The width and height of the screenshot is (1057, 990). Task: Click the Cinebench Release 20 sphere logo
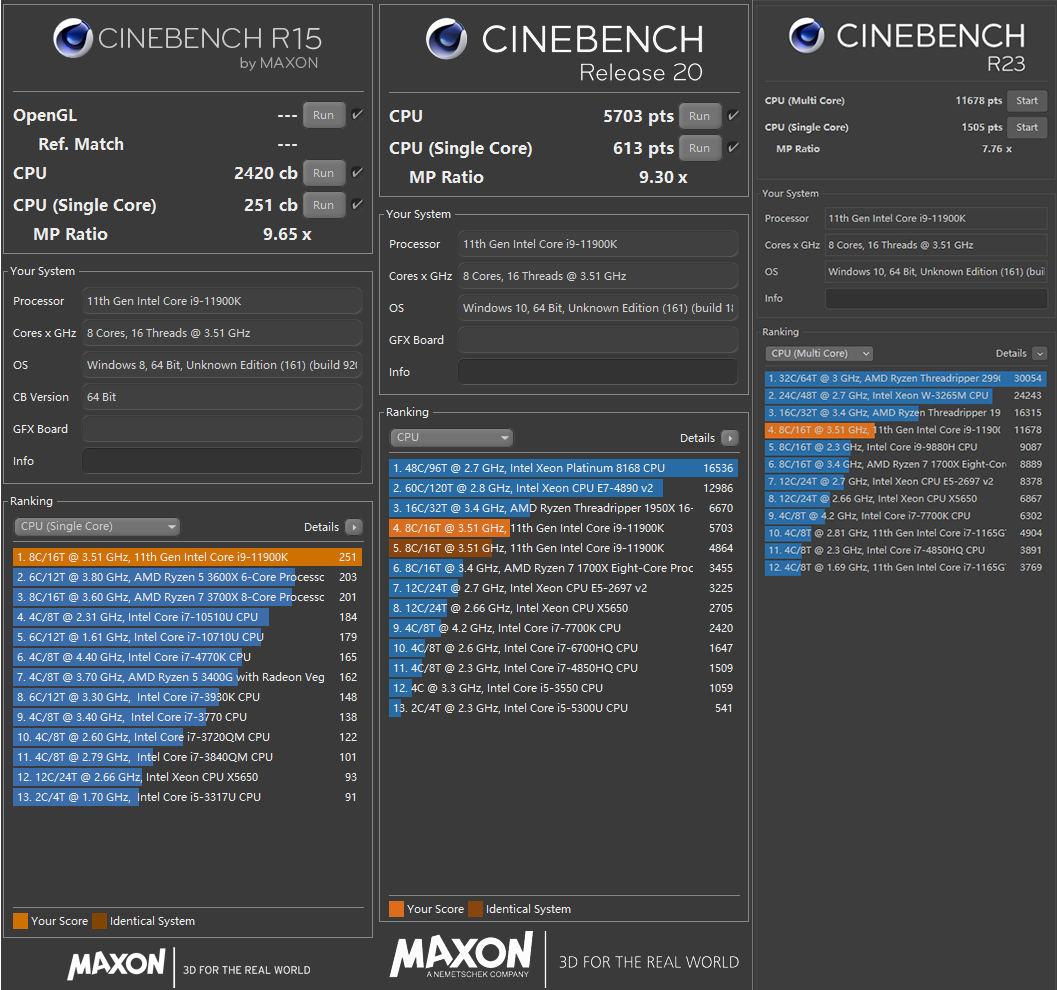point(447,39)
